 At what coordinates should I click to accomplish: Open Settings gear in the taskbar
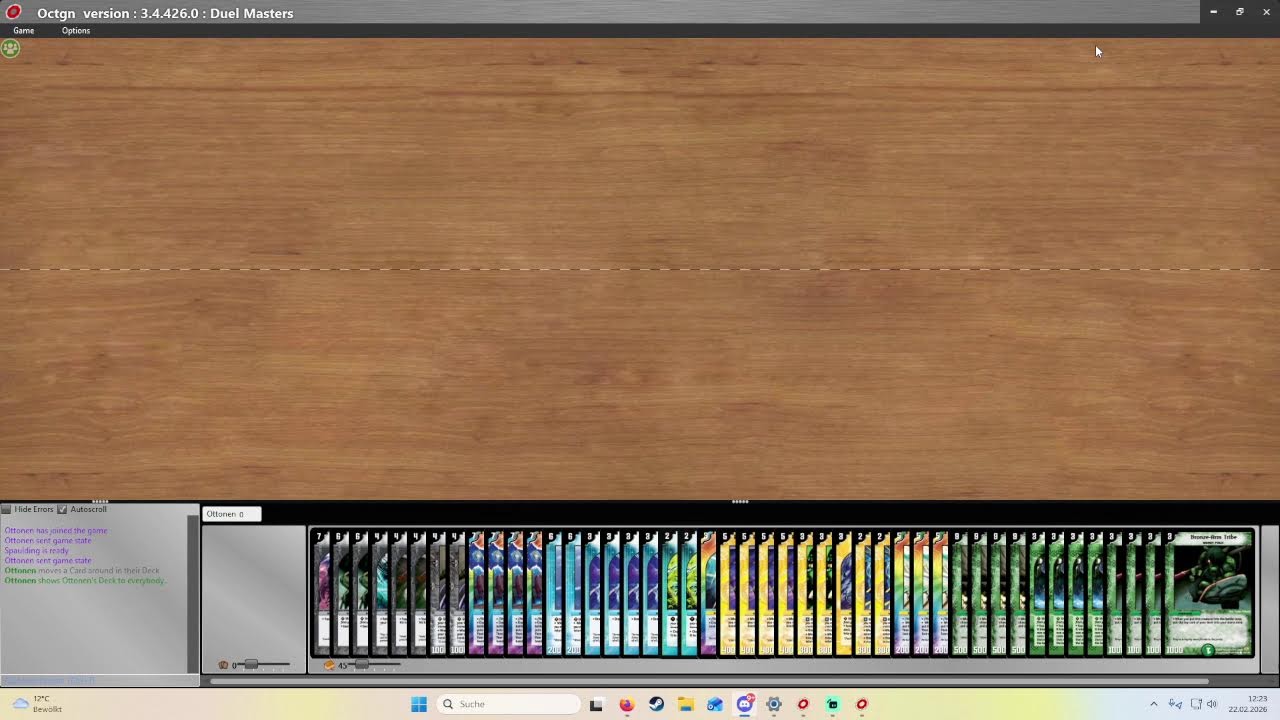coord(774,704)
